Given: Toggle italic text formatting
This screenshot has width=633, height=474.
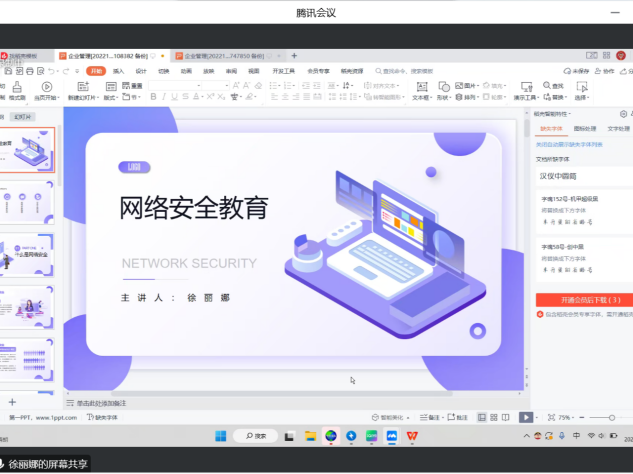Looking at the screenshot, I should [164, 97].
